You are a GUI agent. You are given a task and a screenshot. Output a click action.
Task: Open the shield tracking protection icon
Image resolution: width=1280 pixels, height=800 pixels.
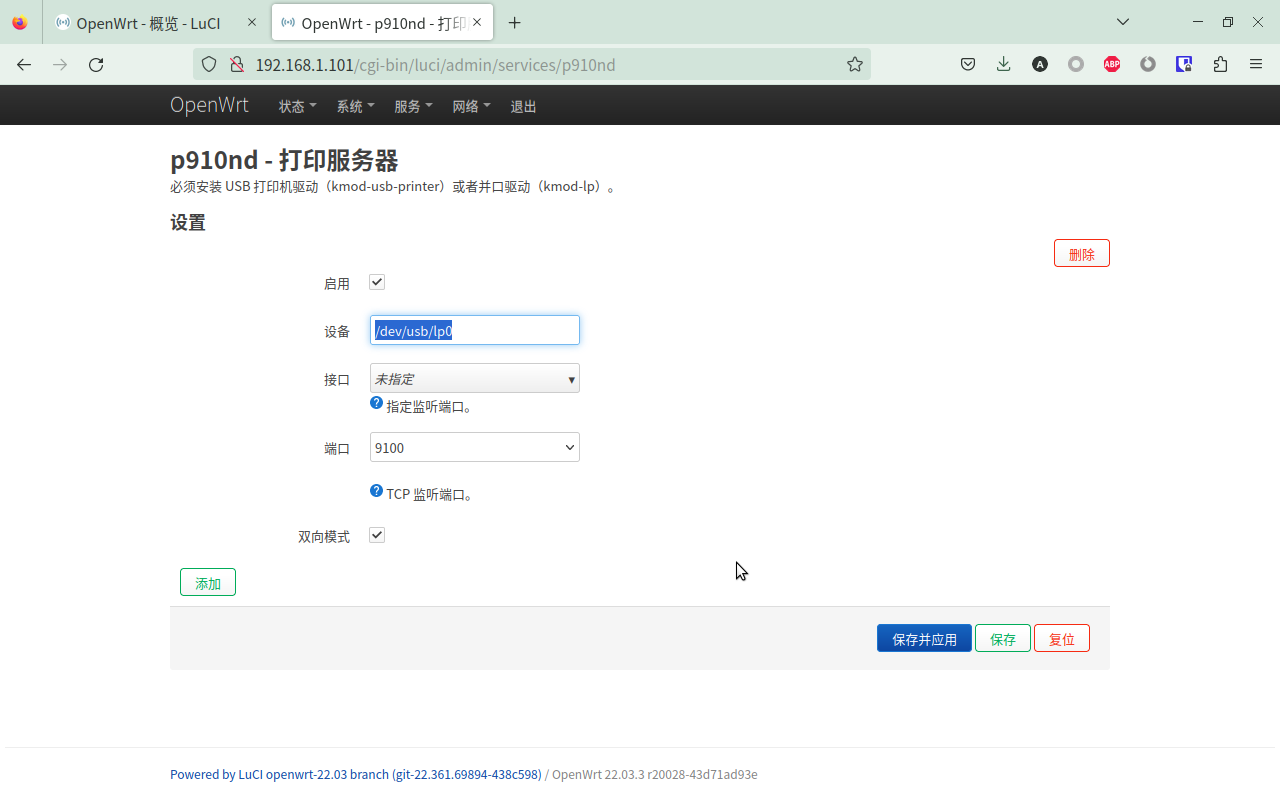[x=209, y=64]
